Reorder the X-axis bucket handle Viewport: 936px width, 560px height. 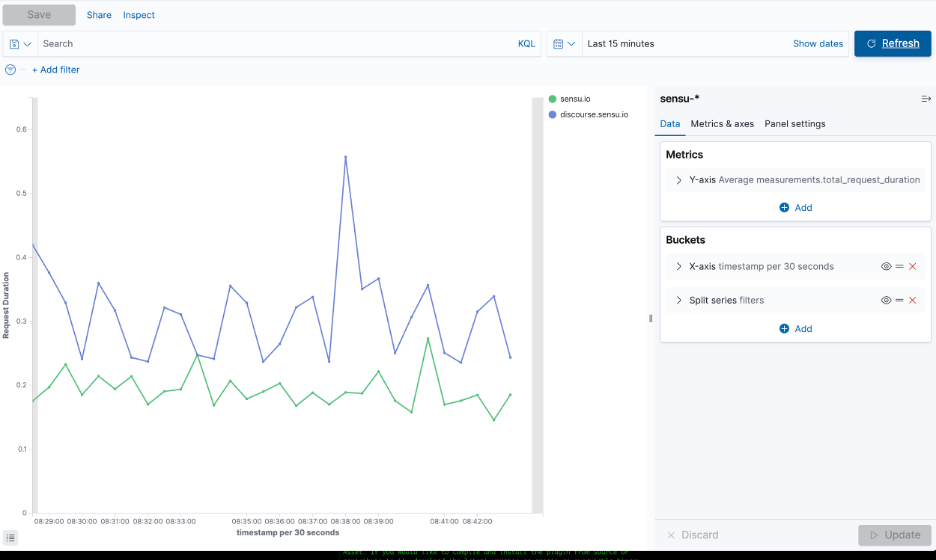900,266
